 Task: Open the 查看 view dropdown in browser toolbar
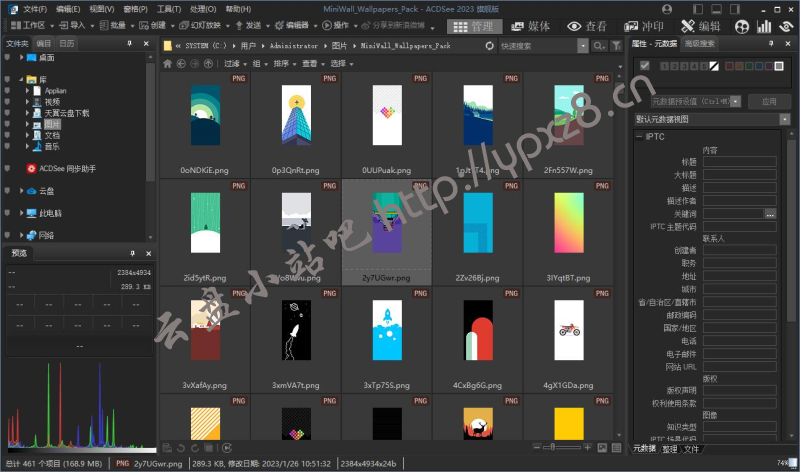tap(313, 64)
